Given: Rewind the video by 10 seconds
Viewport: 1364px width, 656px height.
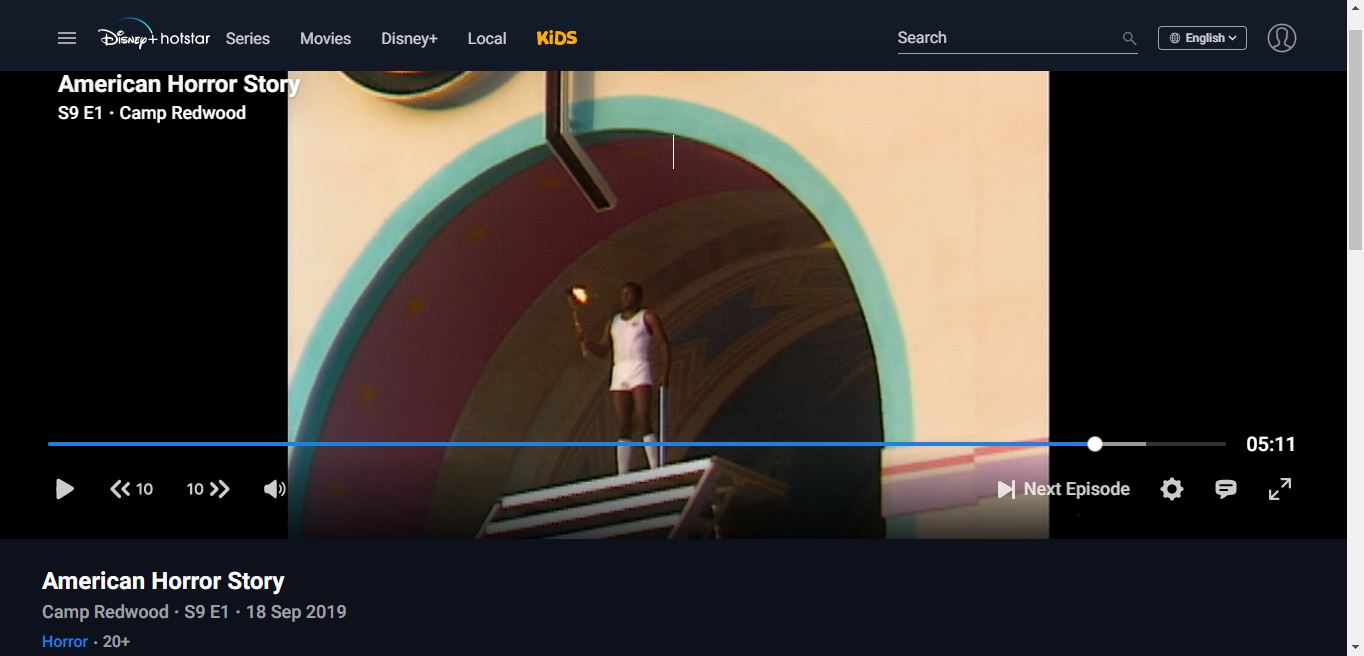Looking at the screenshot, I should [x=131, y=489].
